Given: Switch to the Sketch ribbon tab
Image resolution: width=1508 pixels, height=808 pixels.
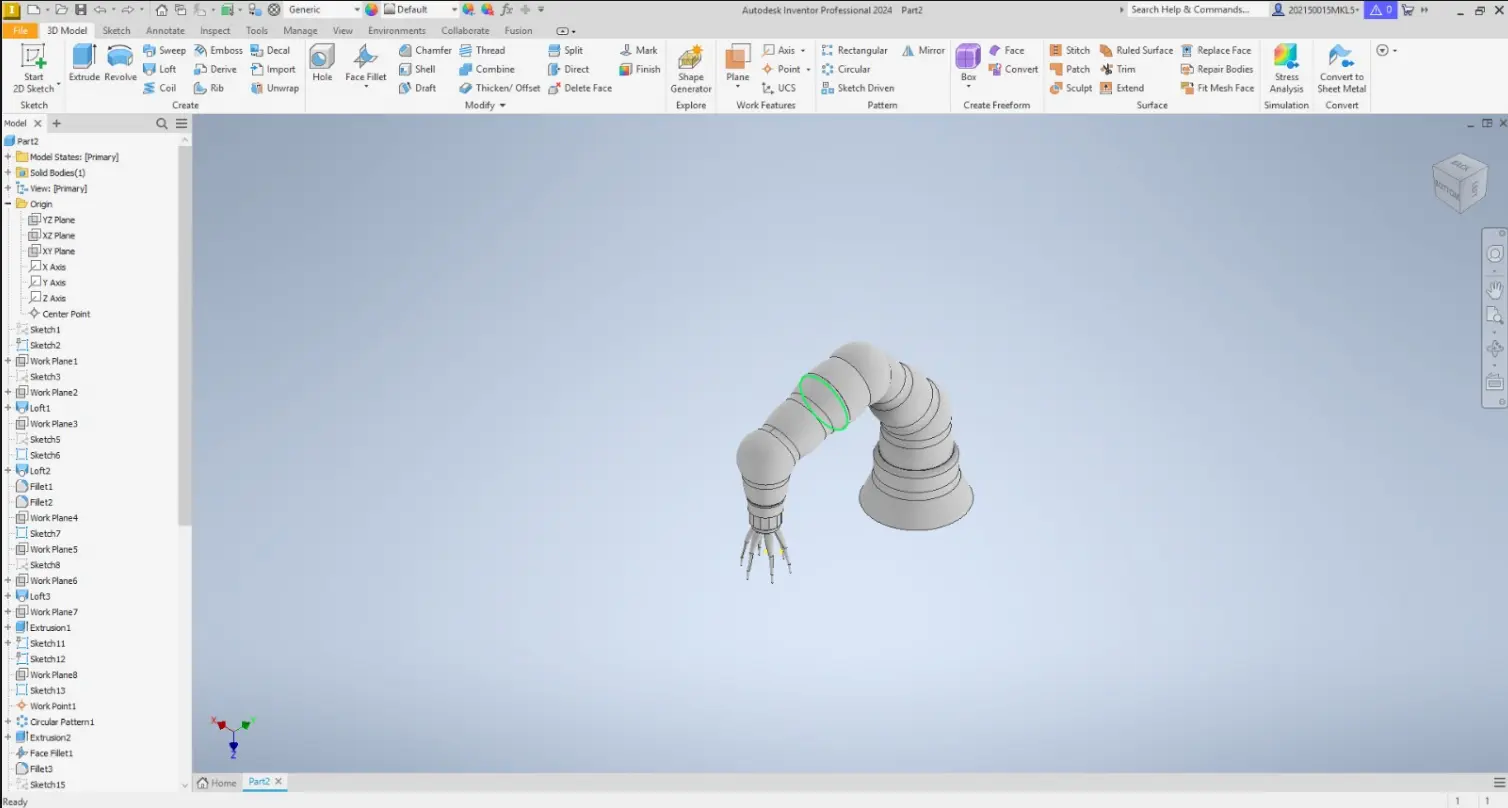Looking at the screenshot, I should tap(116, 30).
